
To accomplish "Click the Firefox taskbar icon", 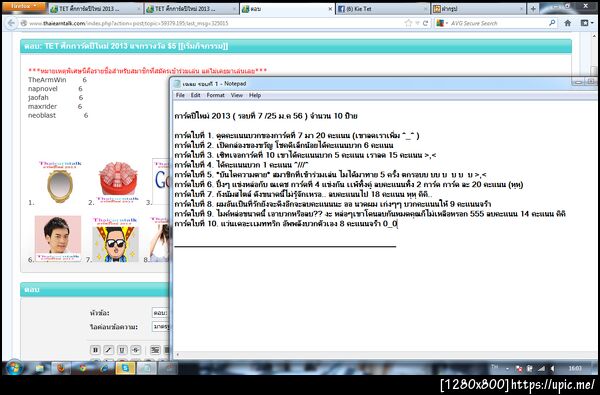I will (x=61, y=369).
